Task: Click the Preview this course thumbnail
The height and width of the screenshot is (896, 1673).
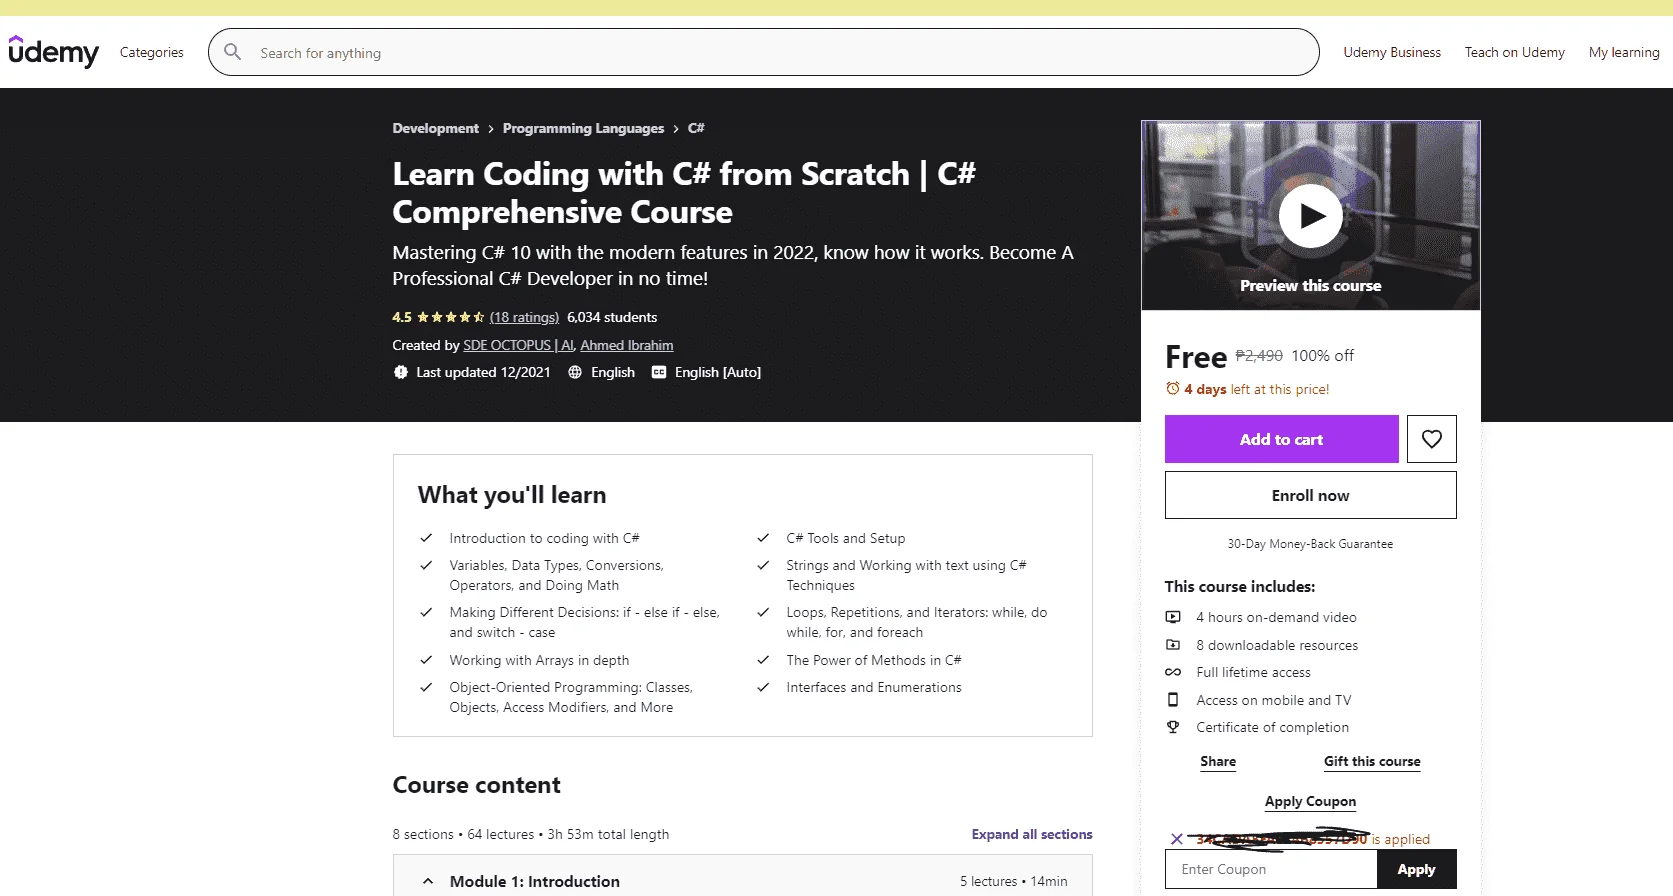Action: click(x=1310, y=216)
